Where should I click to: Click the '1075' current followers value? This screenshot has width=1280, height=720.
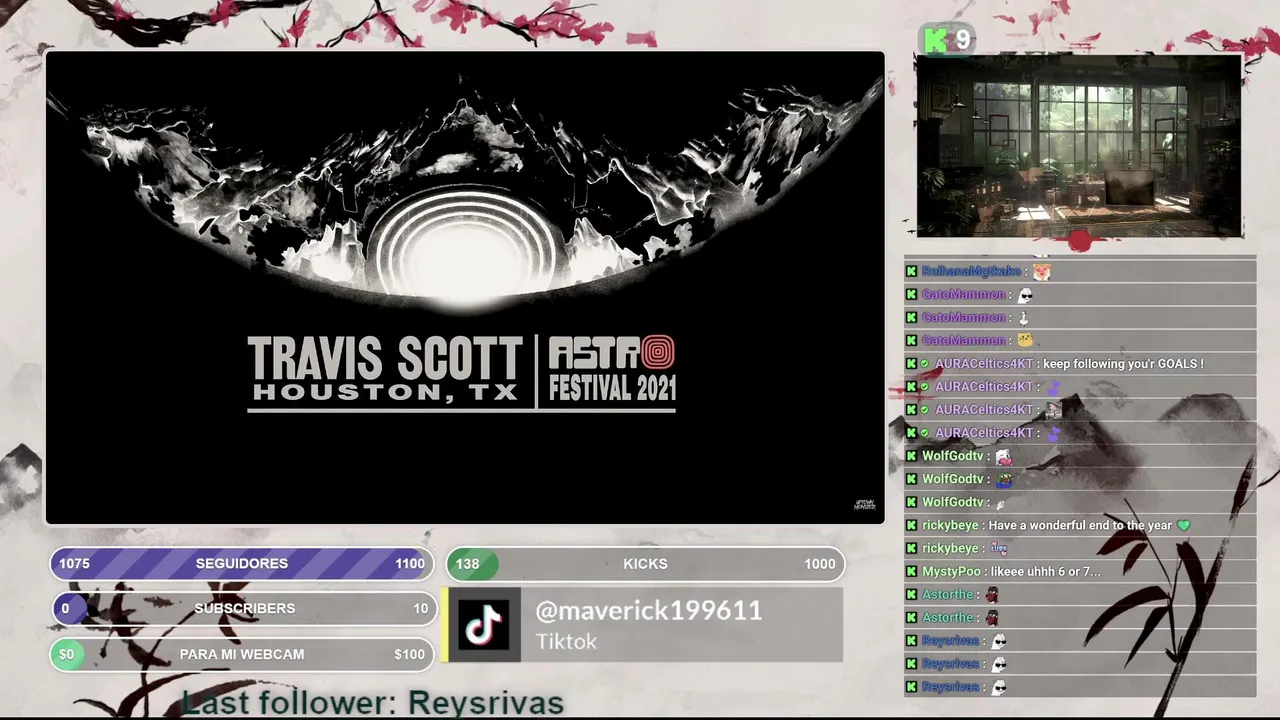click(74, 564)
